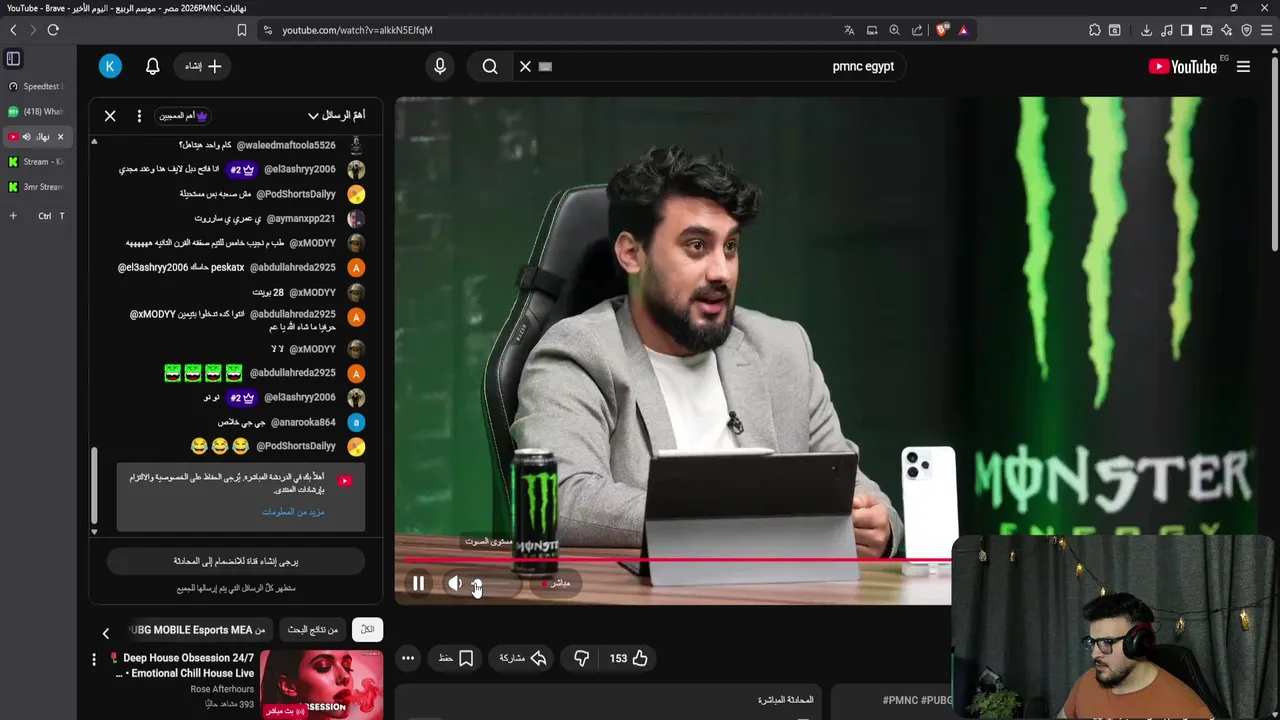Screen dimensions: 1280x720
Task: Expand the top messages (أهم الرسائل) dropdown
Action: (336, 116)
